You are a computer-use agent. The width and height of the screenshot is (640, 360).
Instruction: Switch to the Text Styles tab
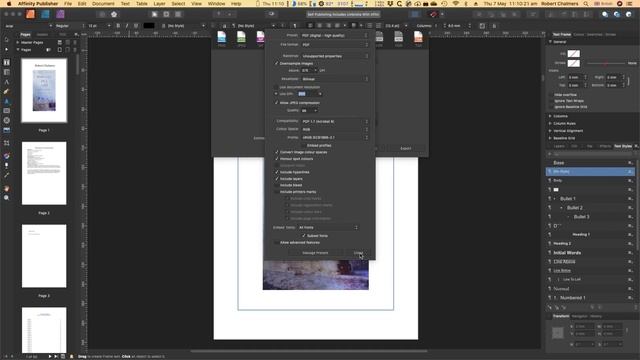[622, 146]
